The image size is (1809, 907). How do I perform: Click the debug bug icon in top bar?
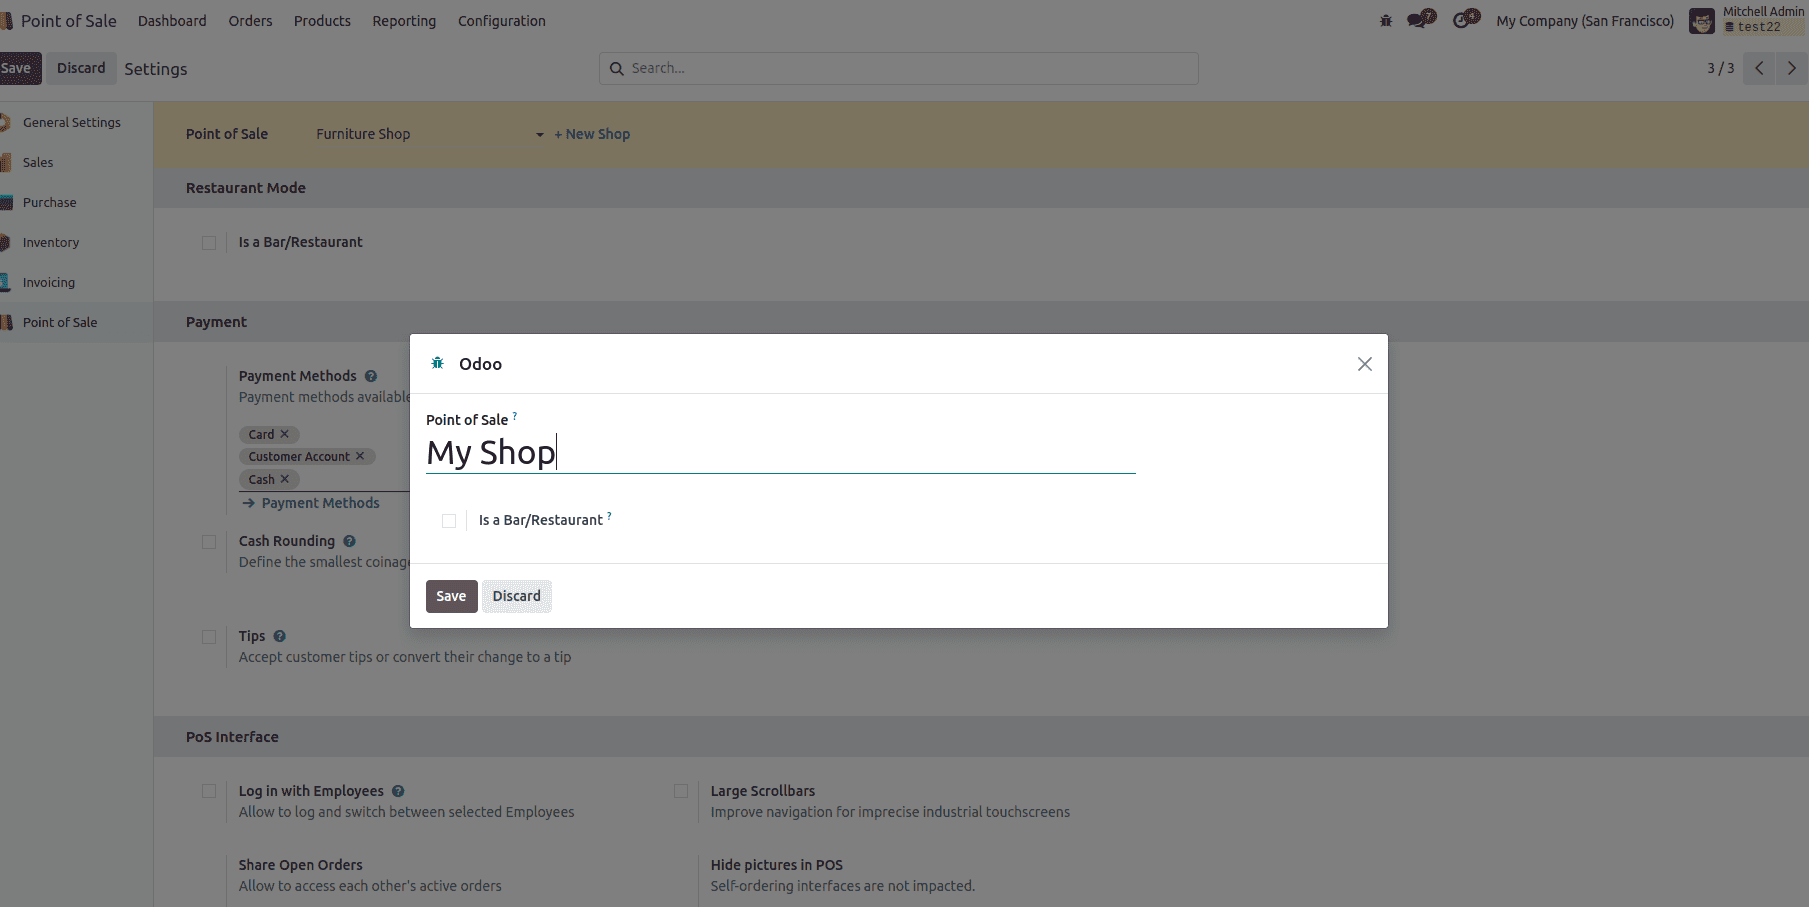1385,21
